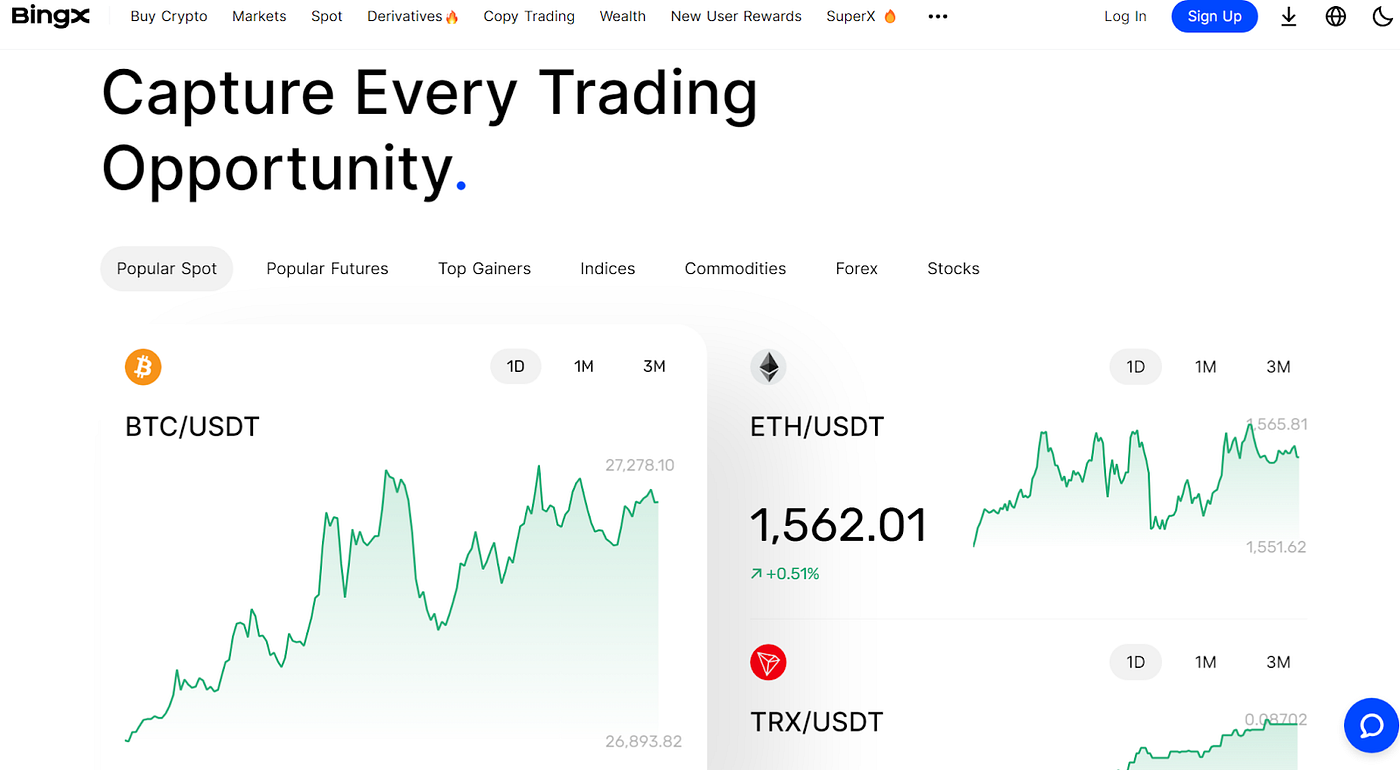Open the customer support chat bubble
This screenshot has width=1400, height=770.
coord(1371,725)
